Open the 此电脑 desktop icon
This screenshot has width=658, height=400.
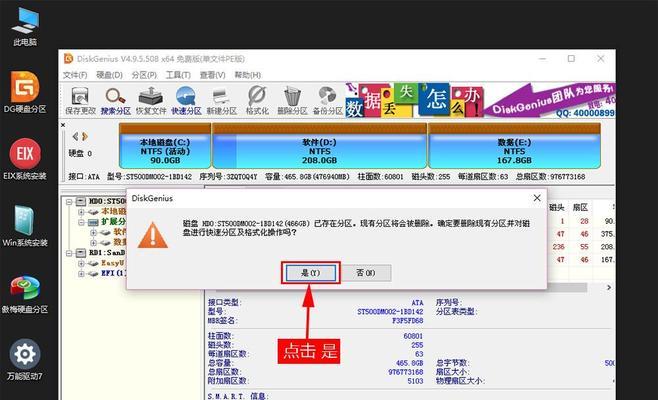point(25,25)
